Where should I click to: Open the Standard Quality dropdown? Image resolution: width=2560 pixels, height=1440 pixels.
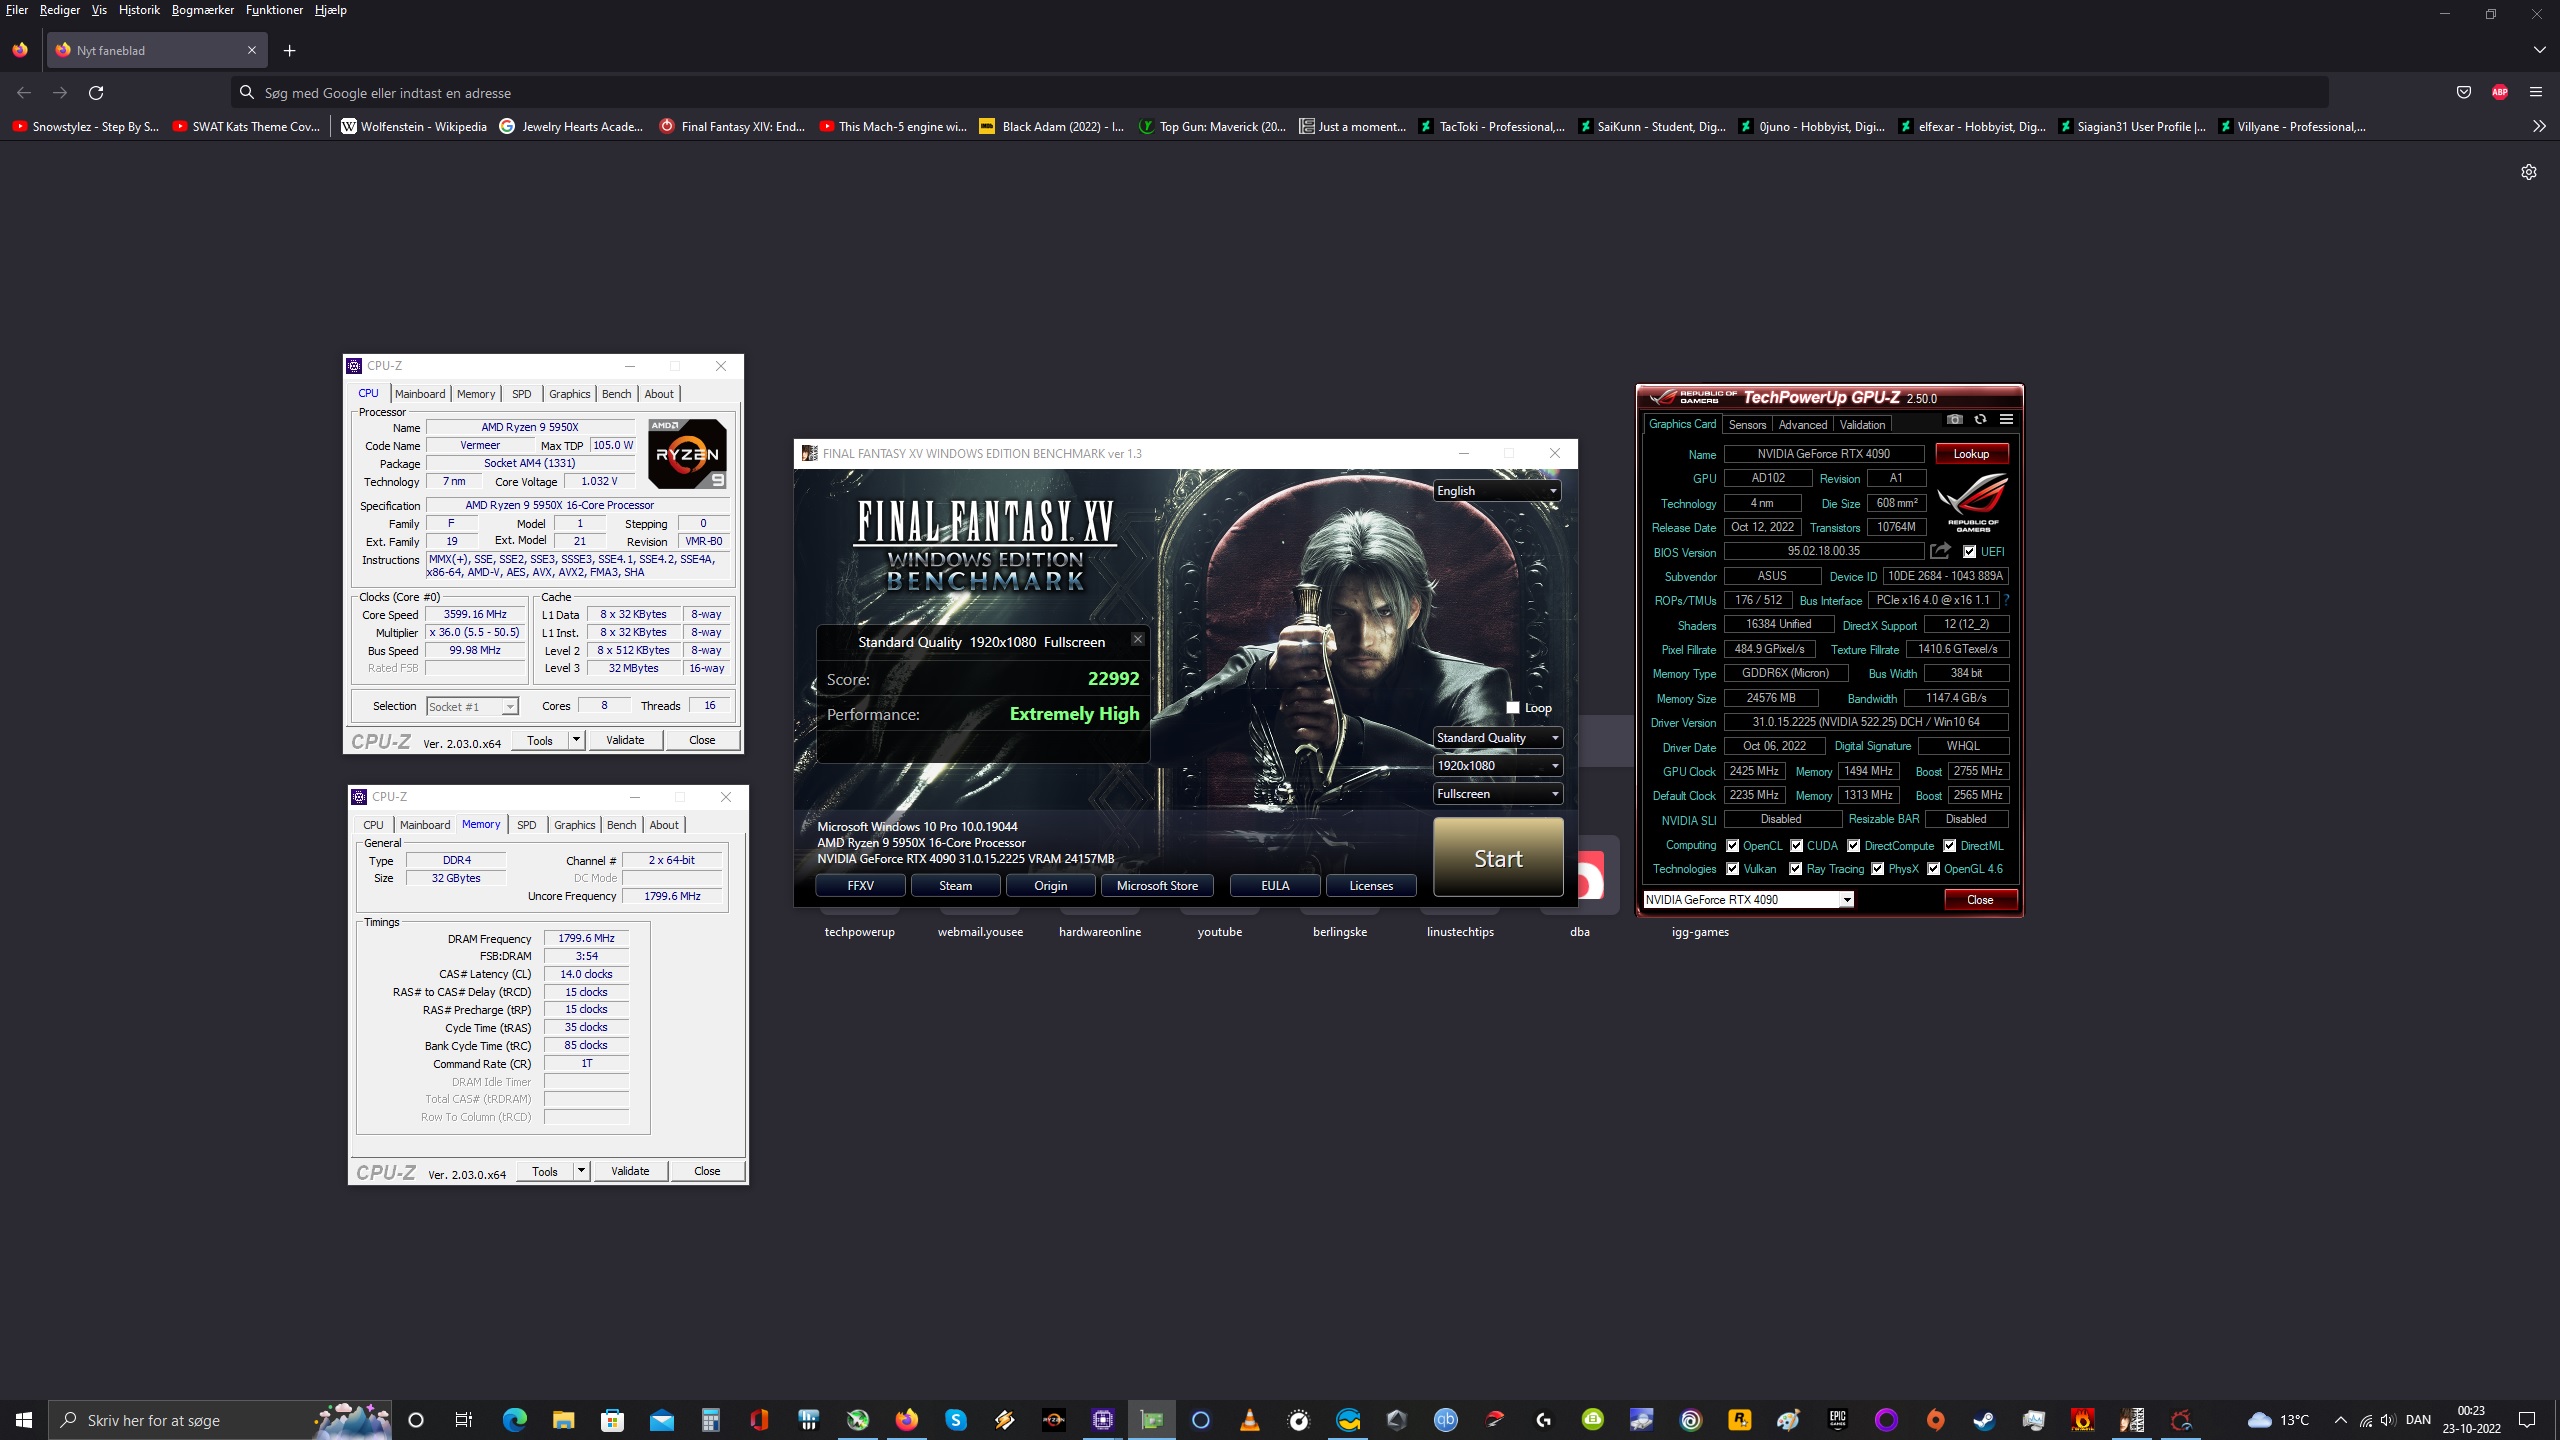[1497, 738]
